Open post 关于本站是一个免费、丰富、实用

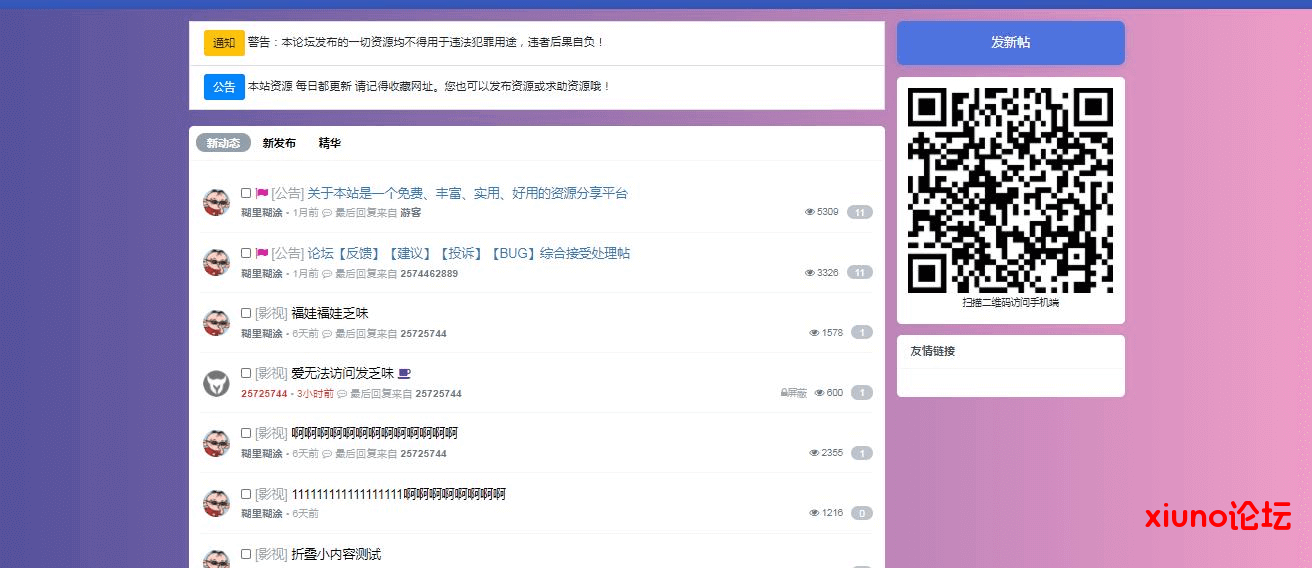pyautogui.click(x=467, y=193)
